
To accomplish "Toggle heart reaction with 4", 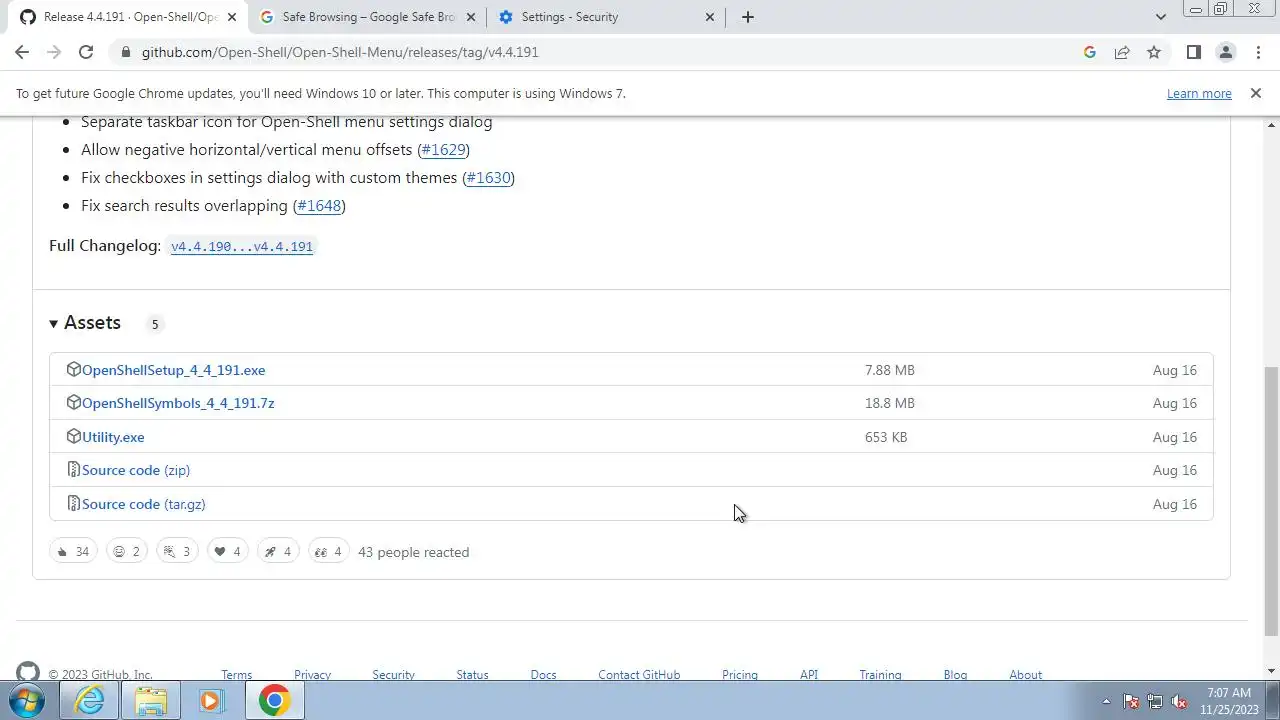I will pos(227,551).
